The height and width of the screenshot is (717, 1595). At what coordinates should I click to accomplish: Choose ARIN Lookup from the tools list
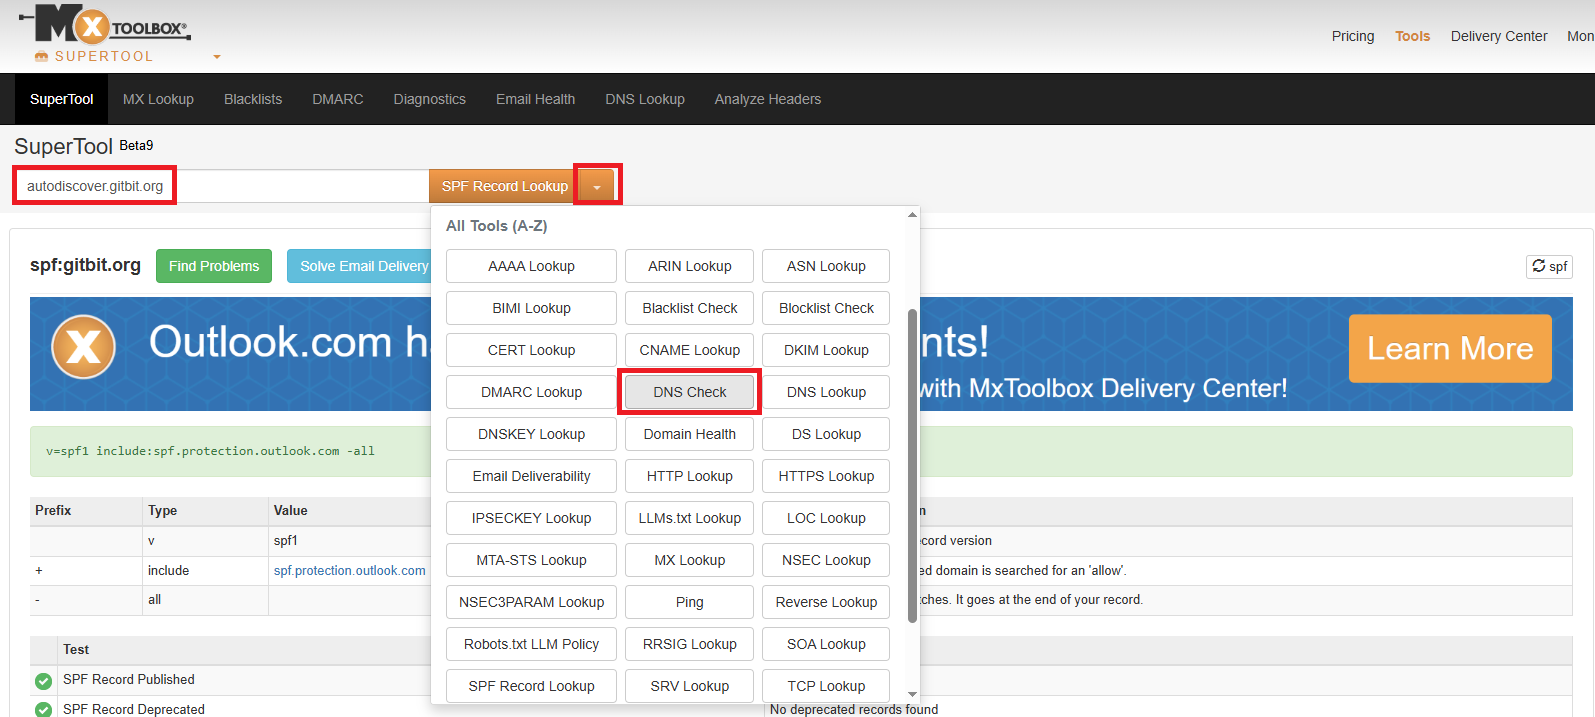tap(689, 266)
